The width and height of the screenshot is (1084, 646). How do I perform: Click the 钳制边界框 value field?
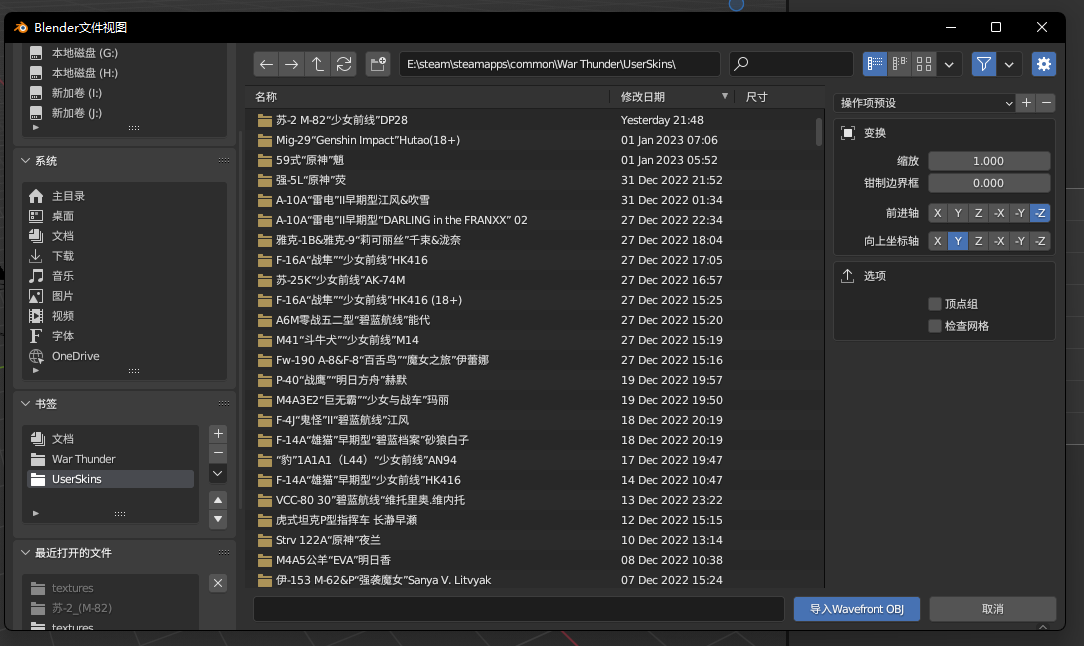pos(989,183)
